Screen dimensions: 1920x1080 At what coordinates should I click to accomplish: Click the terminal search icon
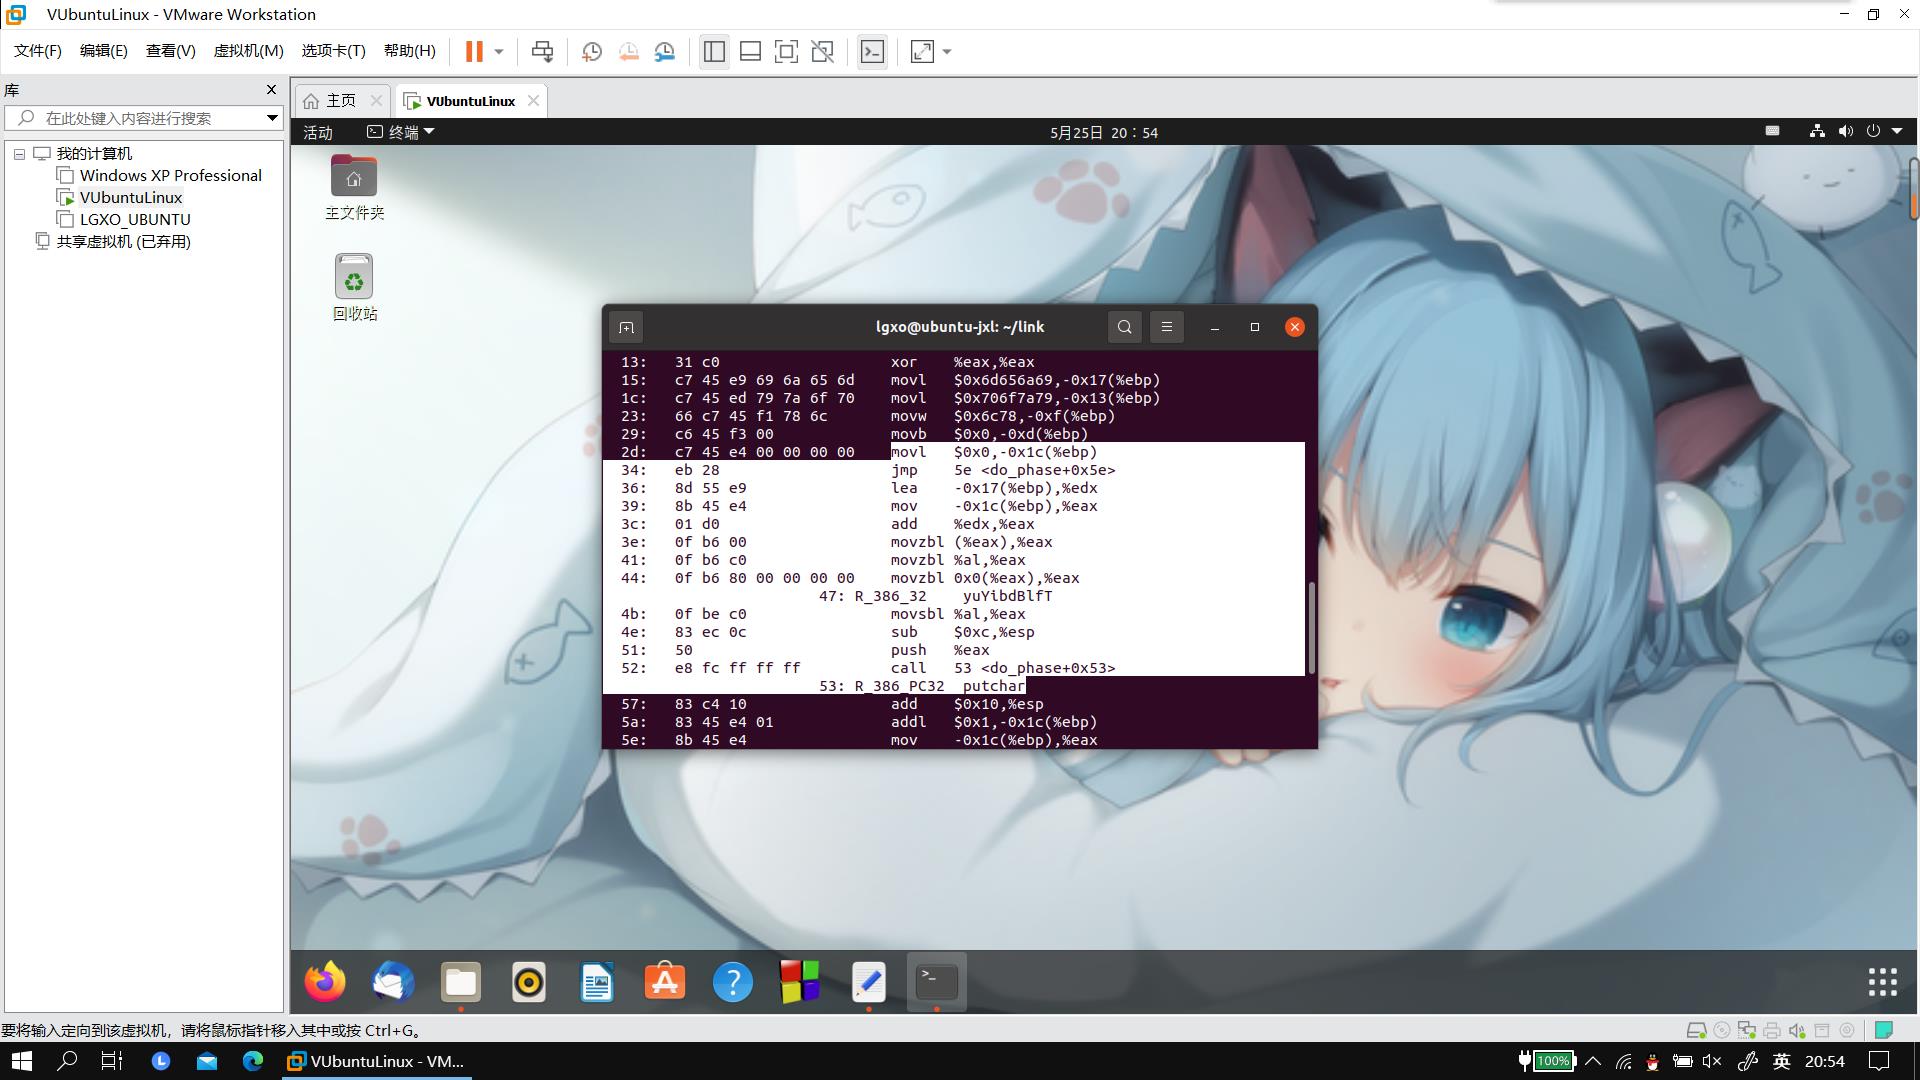[x=1124, y=327]
